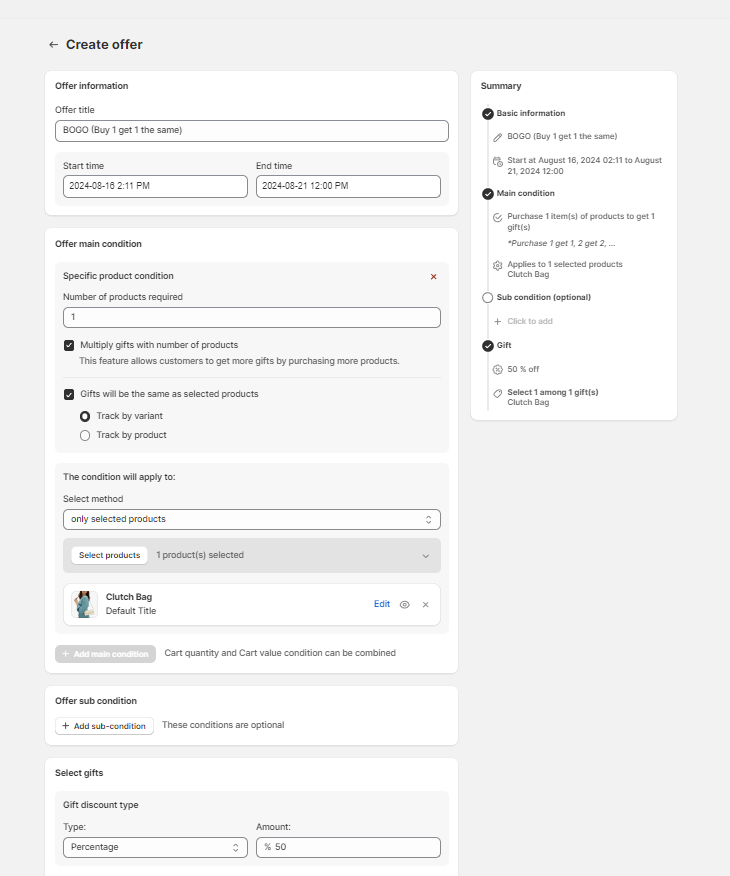Remove Clutch Bag from selected products
Screen dimensions: 730x876
[425, 605]
